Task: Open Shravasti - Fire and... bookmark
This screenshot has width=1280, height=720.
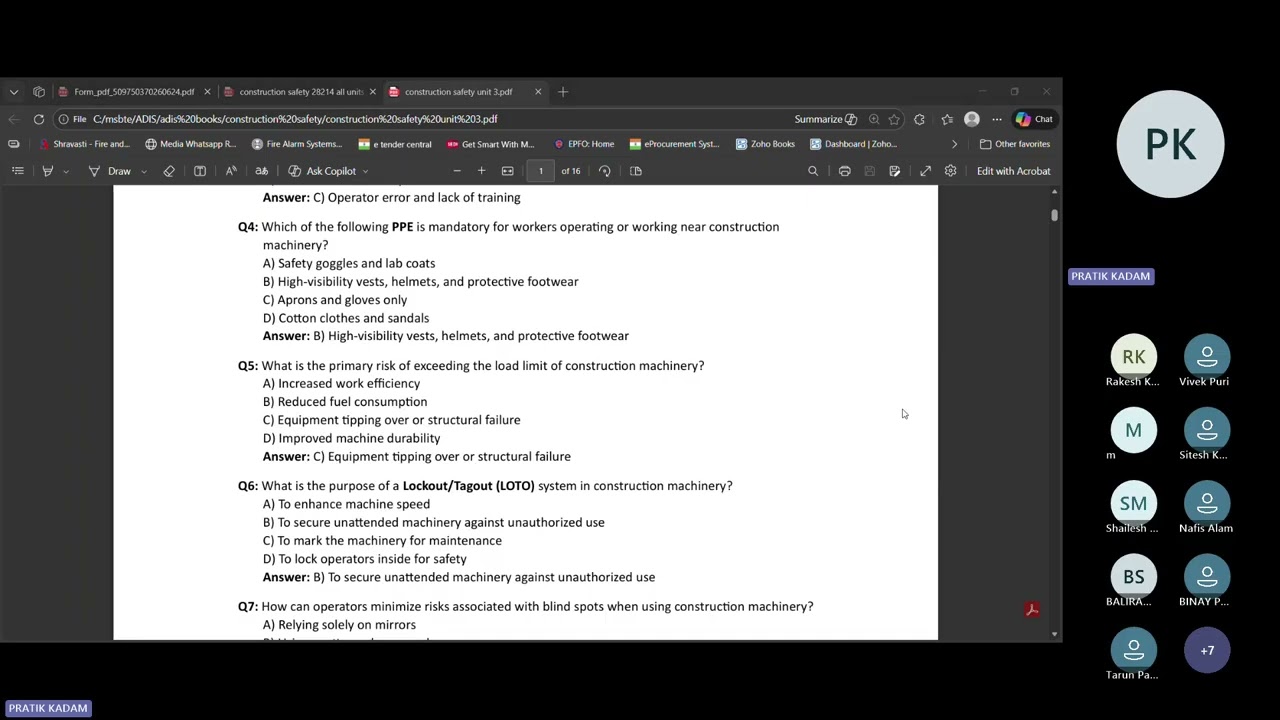Action: tap(84, 144)
